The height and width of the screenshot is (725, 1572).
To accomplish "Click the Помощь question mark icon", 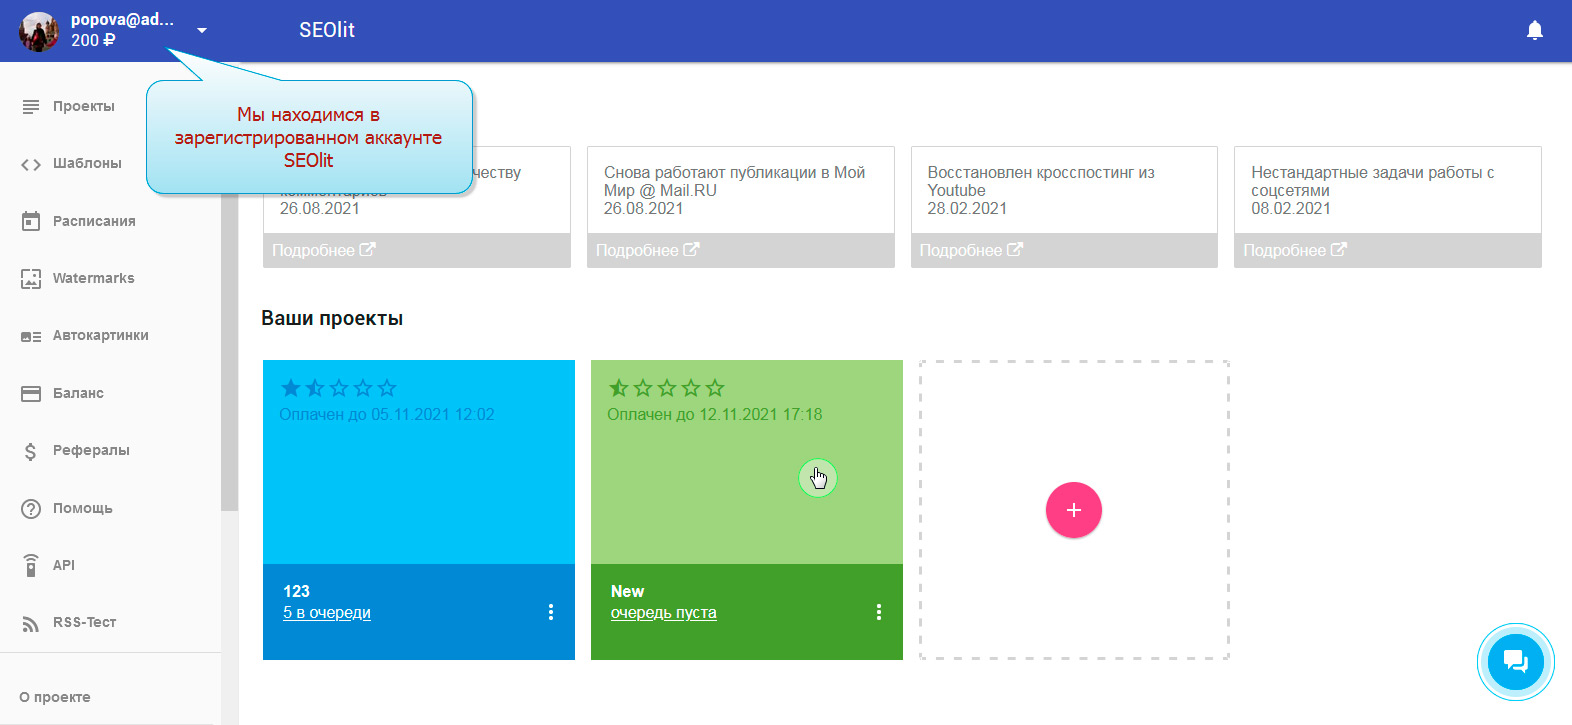I will [31, 508].
